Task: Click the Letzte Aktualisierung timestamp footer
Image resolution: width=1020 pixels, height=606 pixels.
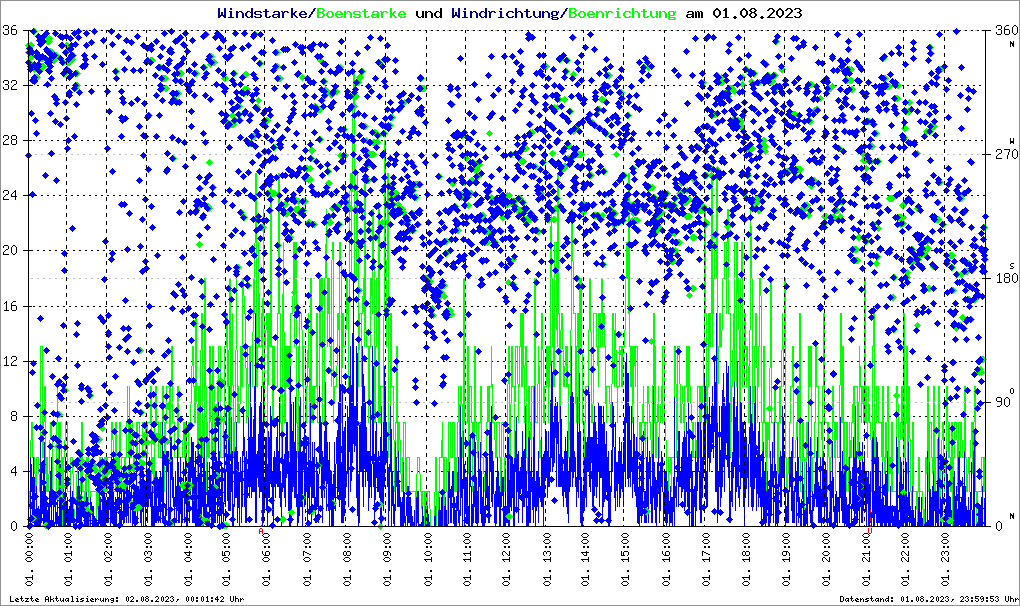Action: pos(127,599)
